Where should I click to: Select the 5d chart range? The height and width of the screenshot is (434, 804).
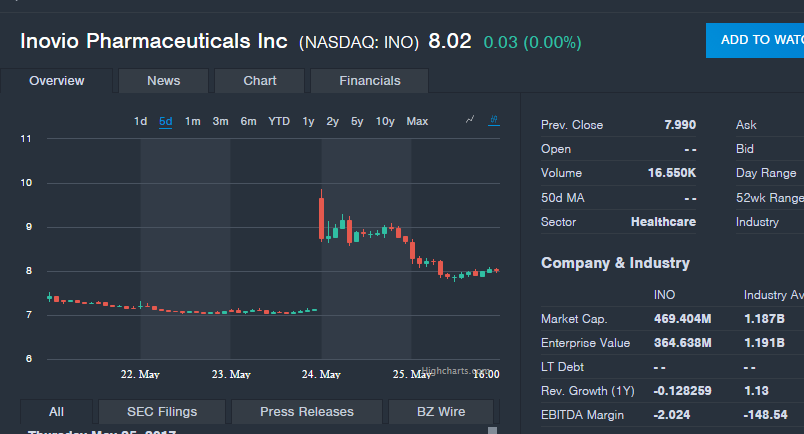pos(166,122)
